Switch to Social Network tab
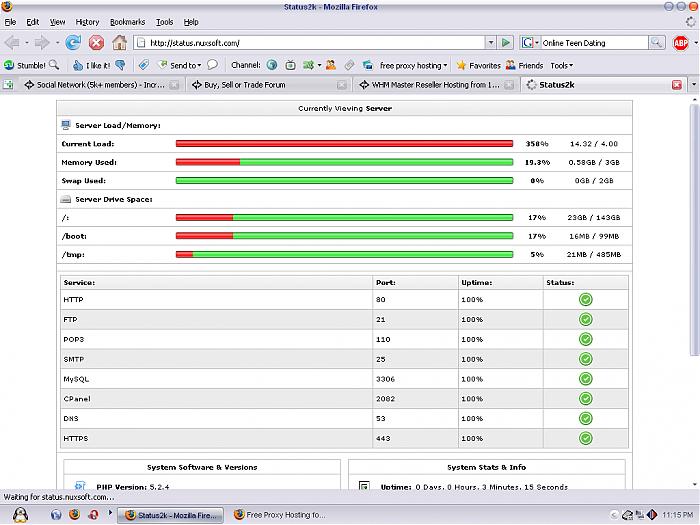The image size is (700, 525). coord(97,85)
